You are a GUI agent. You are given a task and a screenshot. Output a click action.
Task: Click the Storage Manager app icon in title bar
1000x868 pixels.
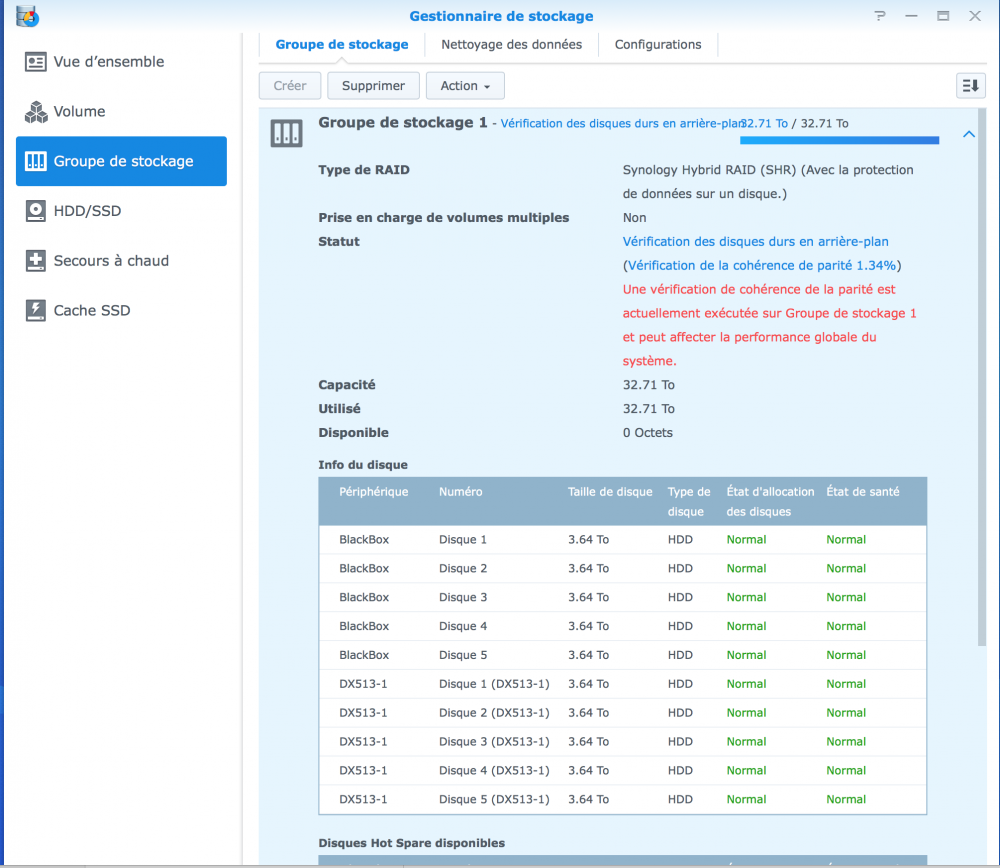tap(28, 16)
